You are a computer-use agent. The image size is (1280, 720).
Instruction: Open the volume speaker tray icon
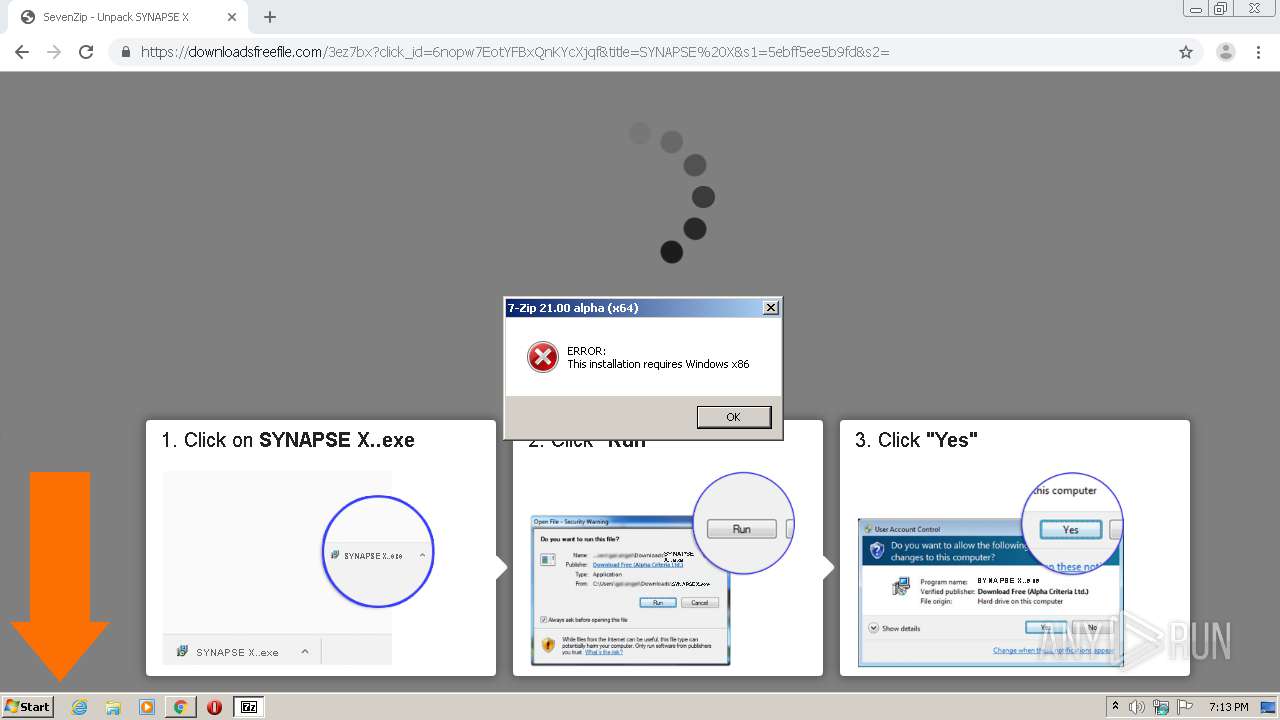click(x=1137, y=707)
